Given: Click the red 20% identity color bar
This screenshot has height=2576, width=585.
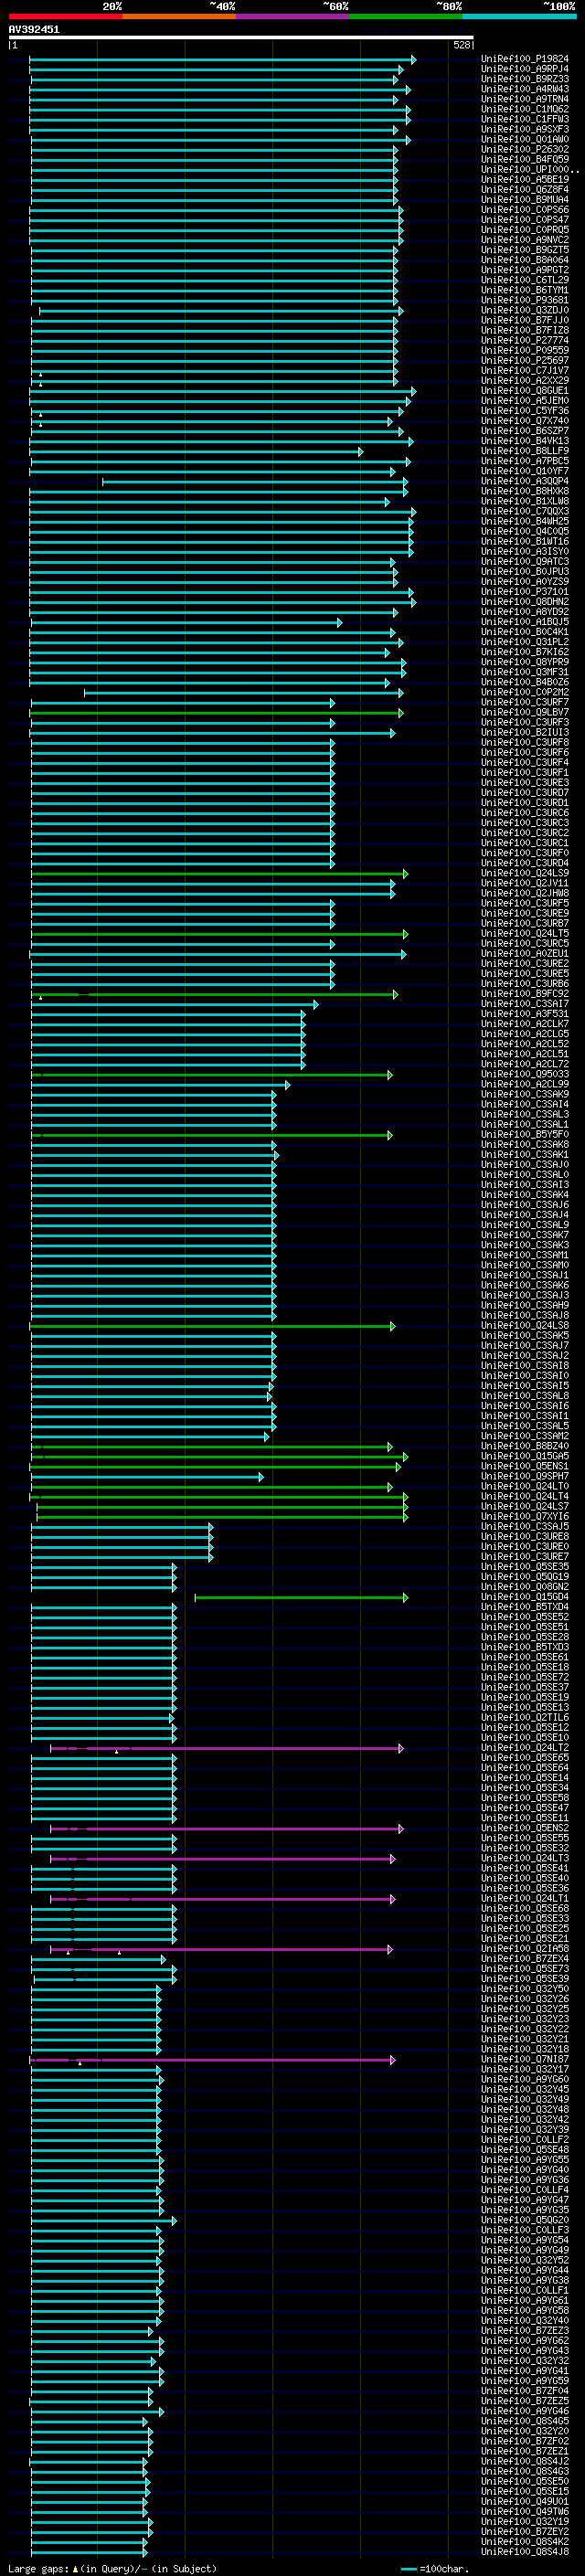Looking at the screenshot, I should pyautogui.click(x=66, y=16).
